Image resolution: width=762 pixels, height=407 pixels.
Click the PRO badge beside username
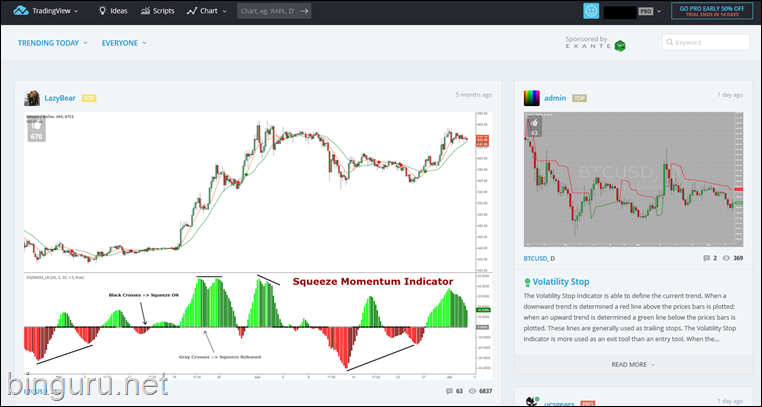coord(645,11)
